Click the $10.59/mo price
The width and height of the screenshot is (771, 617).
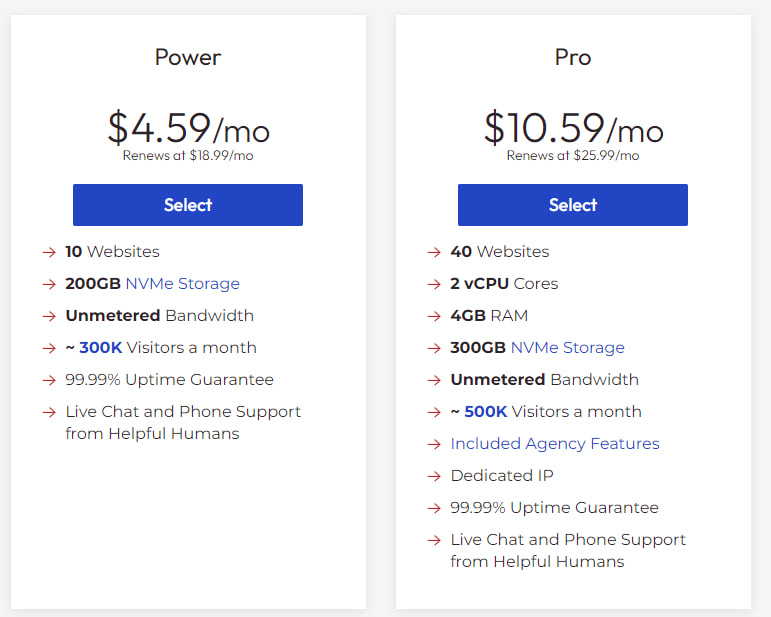573,129
